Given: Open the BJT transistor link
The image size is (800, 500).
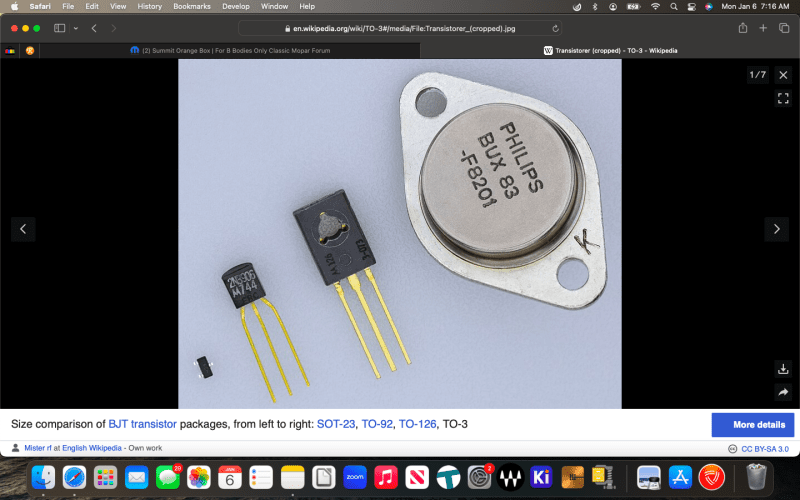Looking at the screenshot, I should [x=142, y=424].
